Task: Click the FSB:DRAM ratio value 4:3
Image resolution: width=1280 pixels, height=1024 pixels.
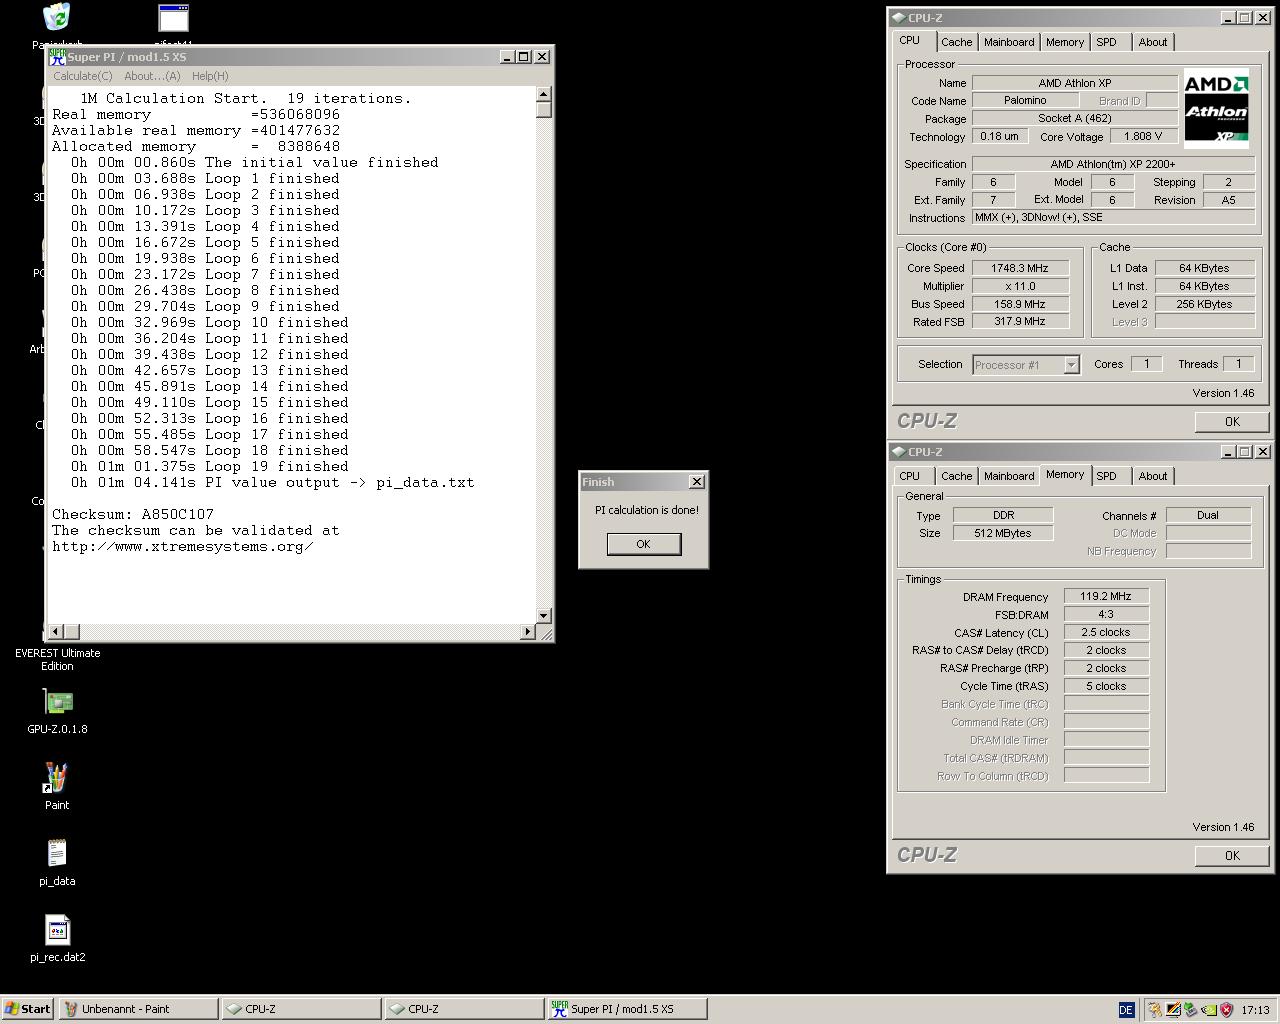Action: pos(1106,614)
